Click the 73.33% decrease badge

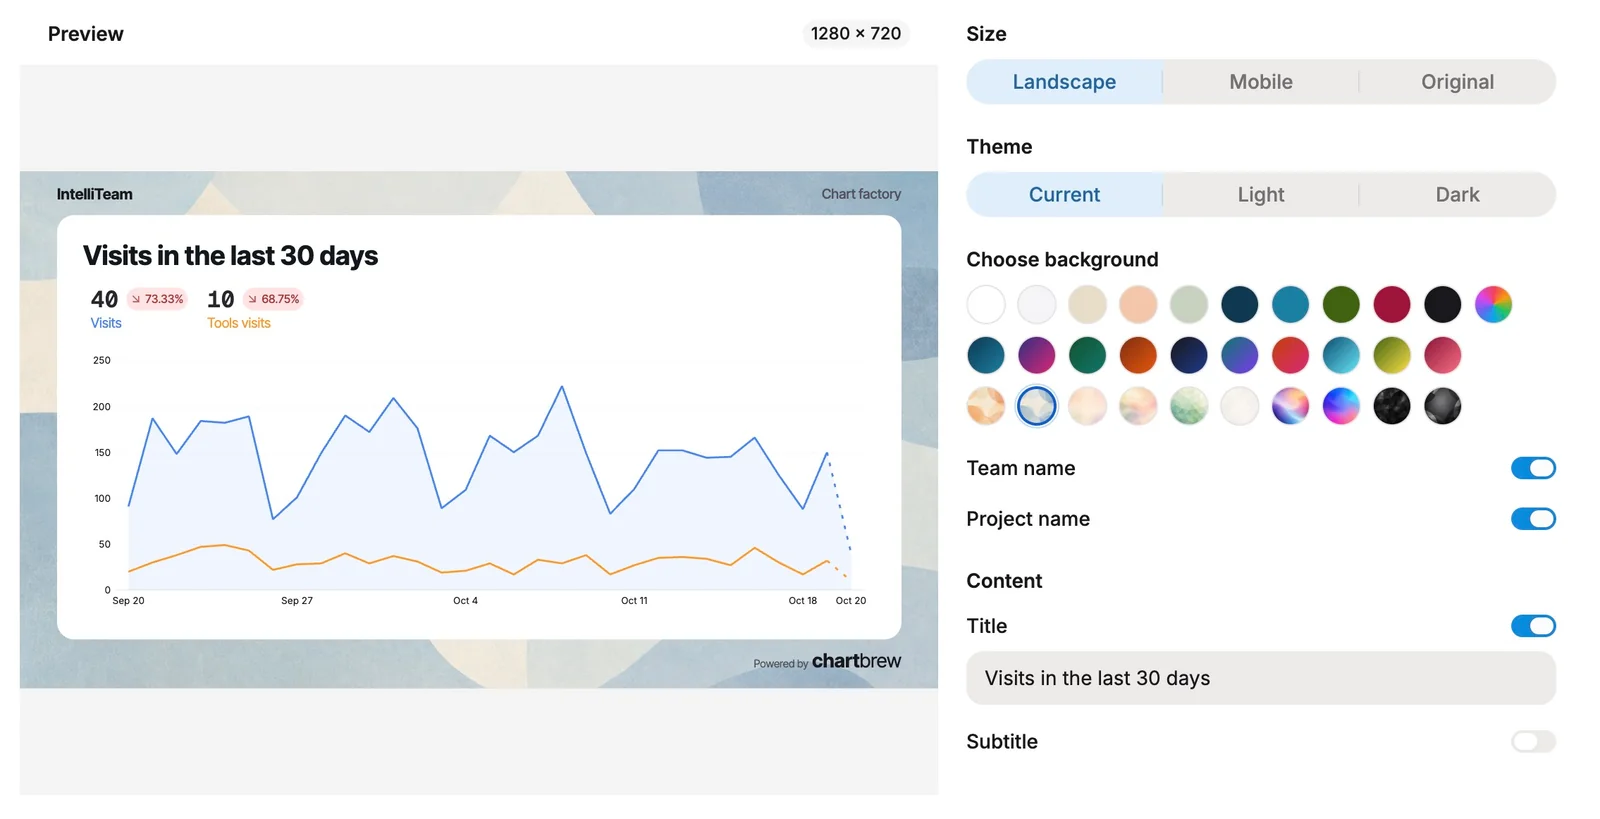point(158,299)
